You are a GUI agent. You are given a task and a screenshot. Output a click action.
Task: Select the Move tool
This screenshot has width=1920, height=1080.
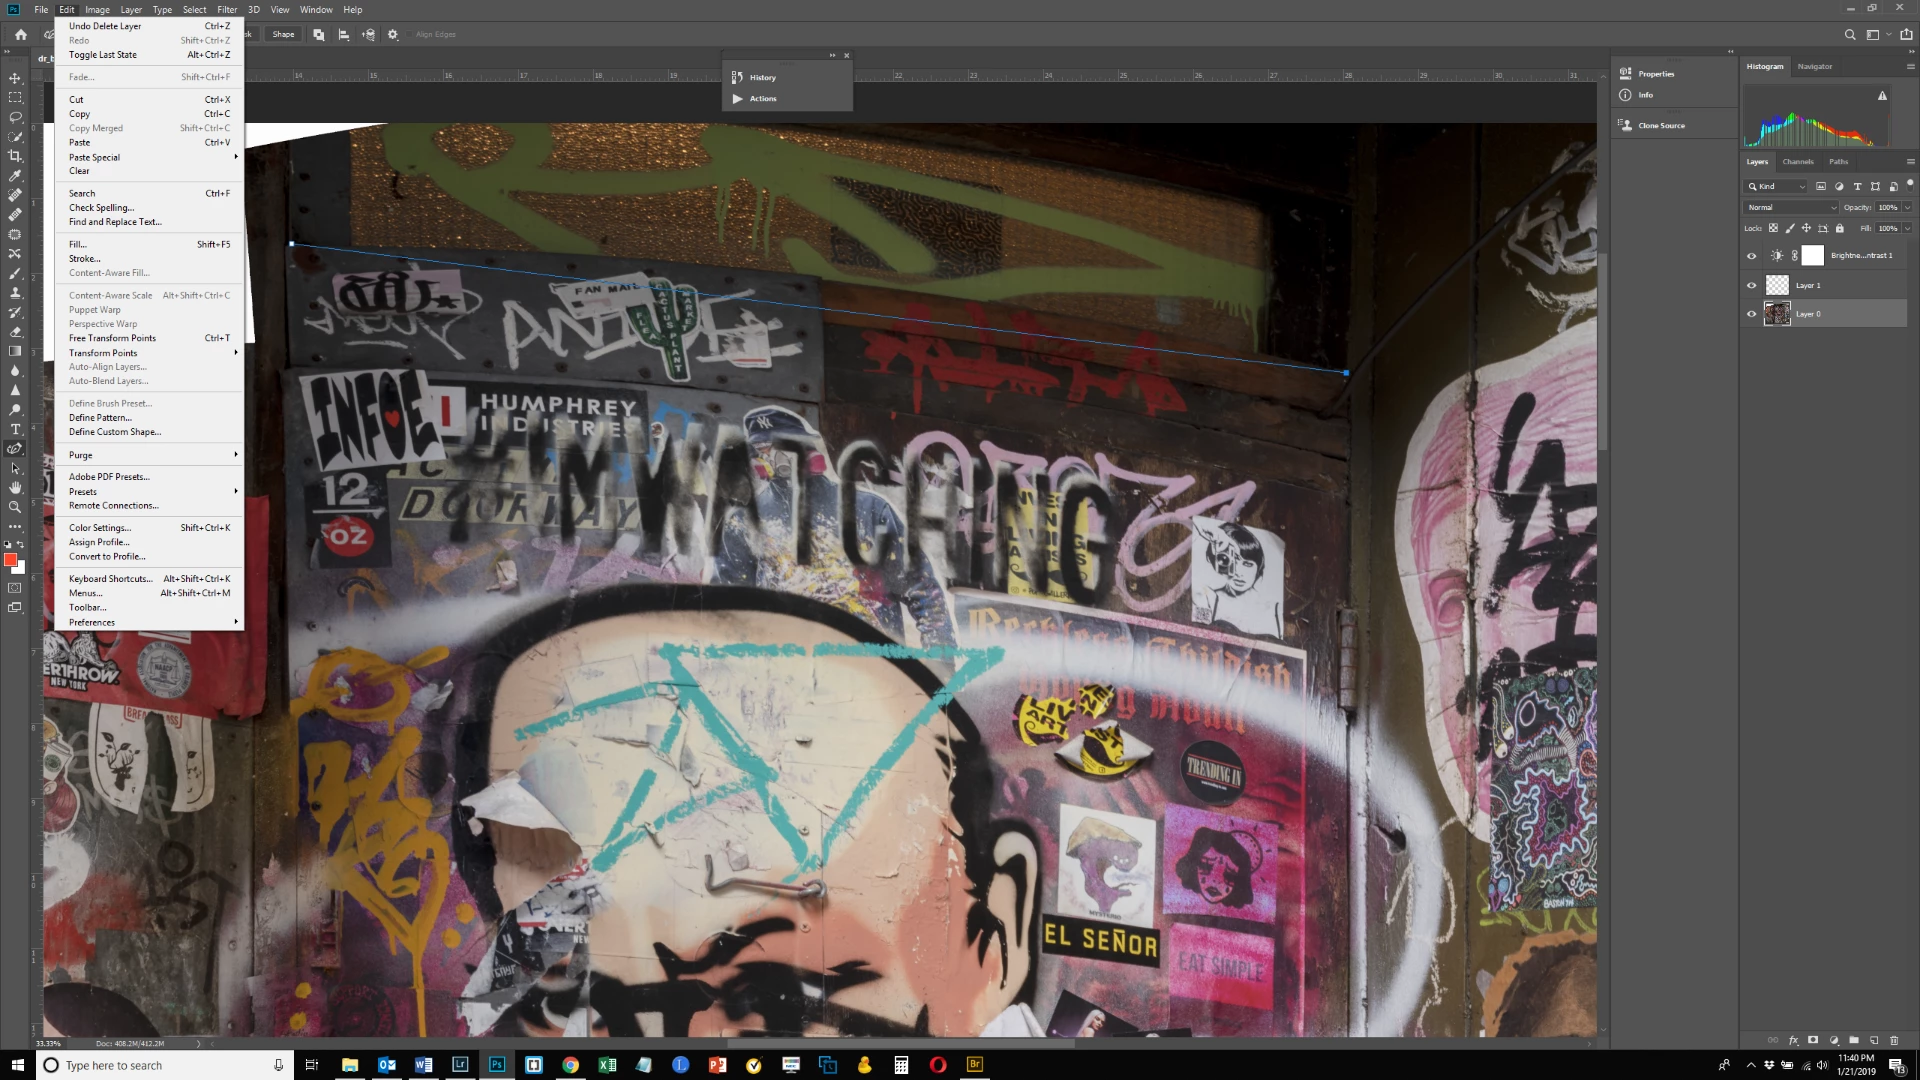(x=15, y=78)
